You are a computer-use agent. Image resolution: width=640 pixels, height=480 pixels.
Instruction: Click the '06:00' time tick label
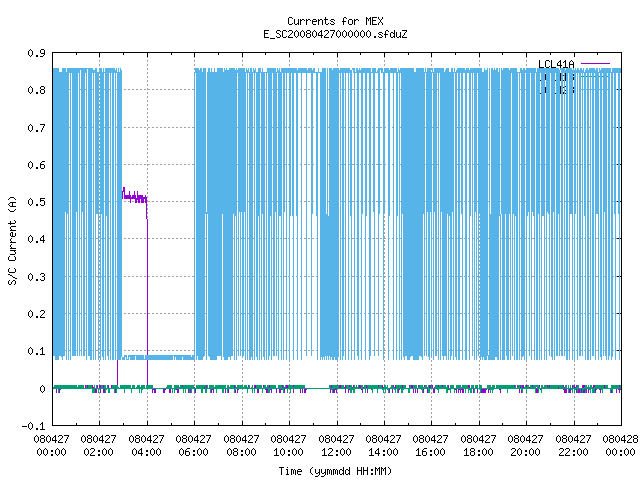click(193, 452)
